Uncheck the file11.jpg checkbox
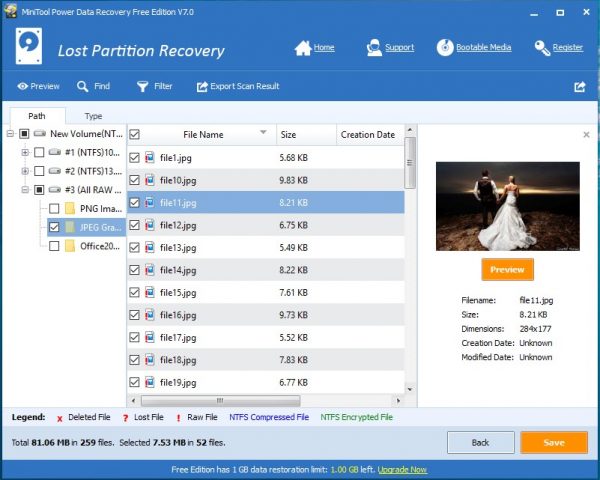600x480 pixels. [134, 202]
